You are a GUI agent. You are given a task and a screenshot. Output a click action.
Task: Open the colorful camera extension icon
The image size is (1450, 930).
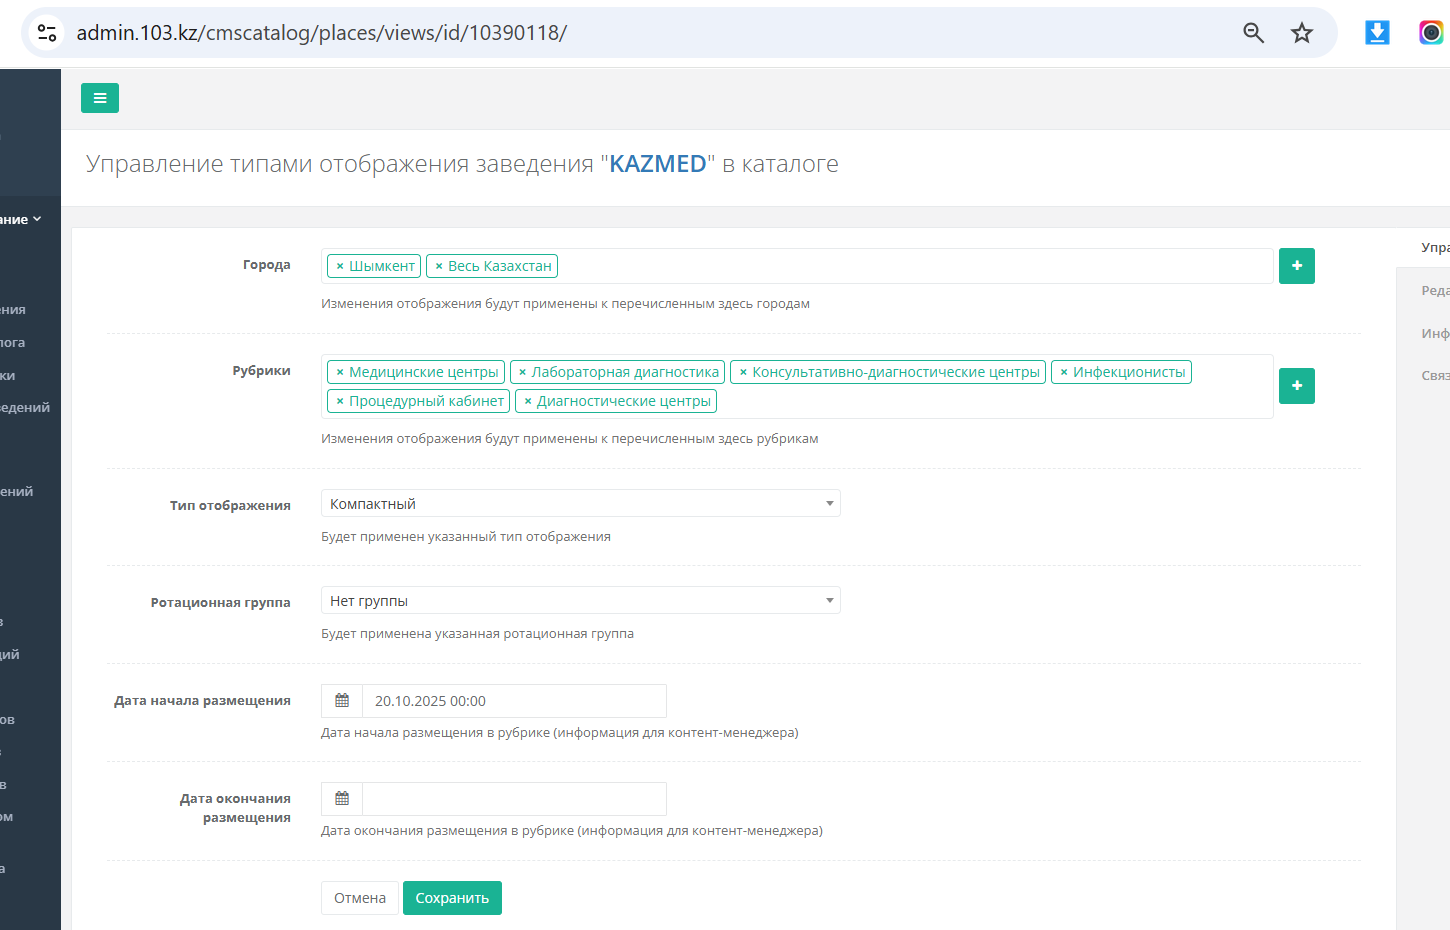tap(1431, 33)
